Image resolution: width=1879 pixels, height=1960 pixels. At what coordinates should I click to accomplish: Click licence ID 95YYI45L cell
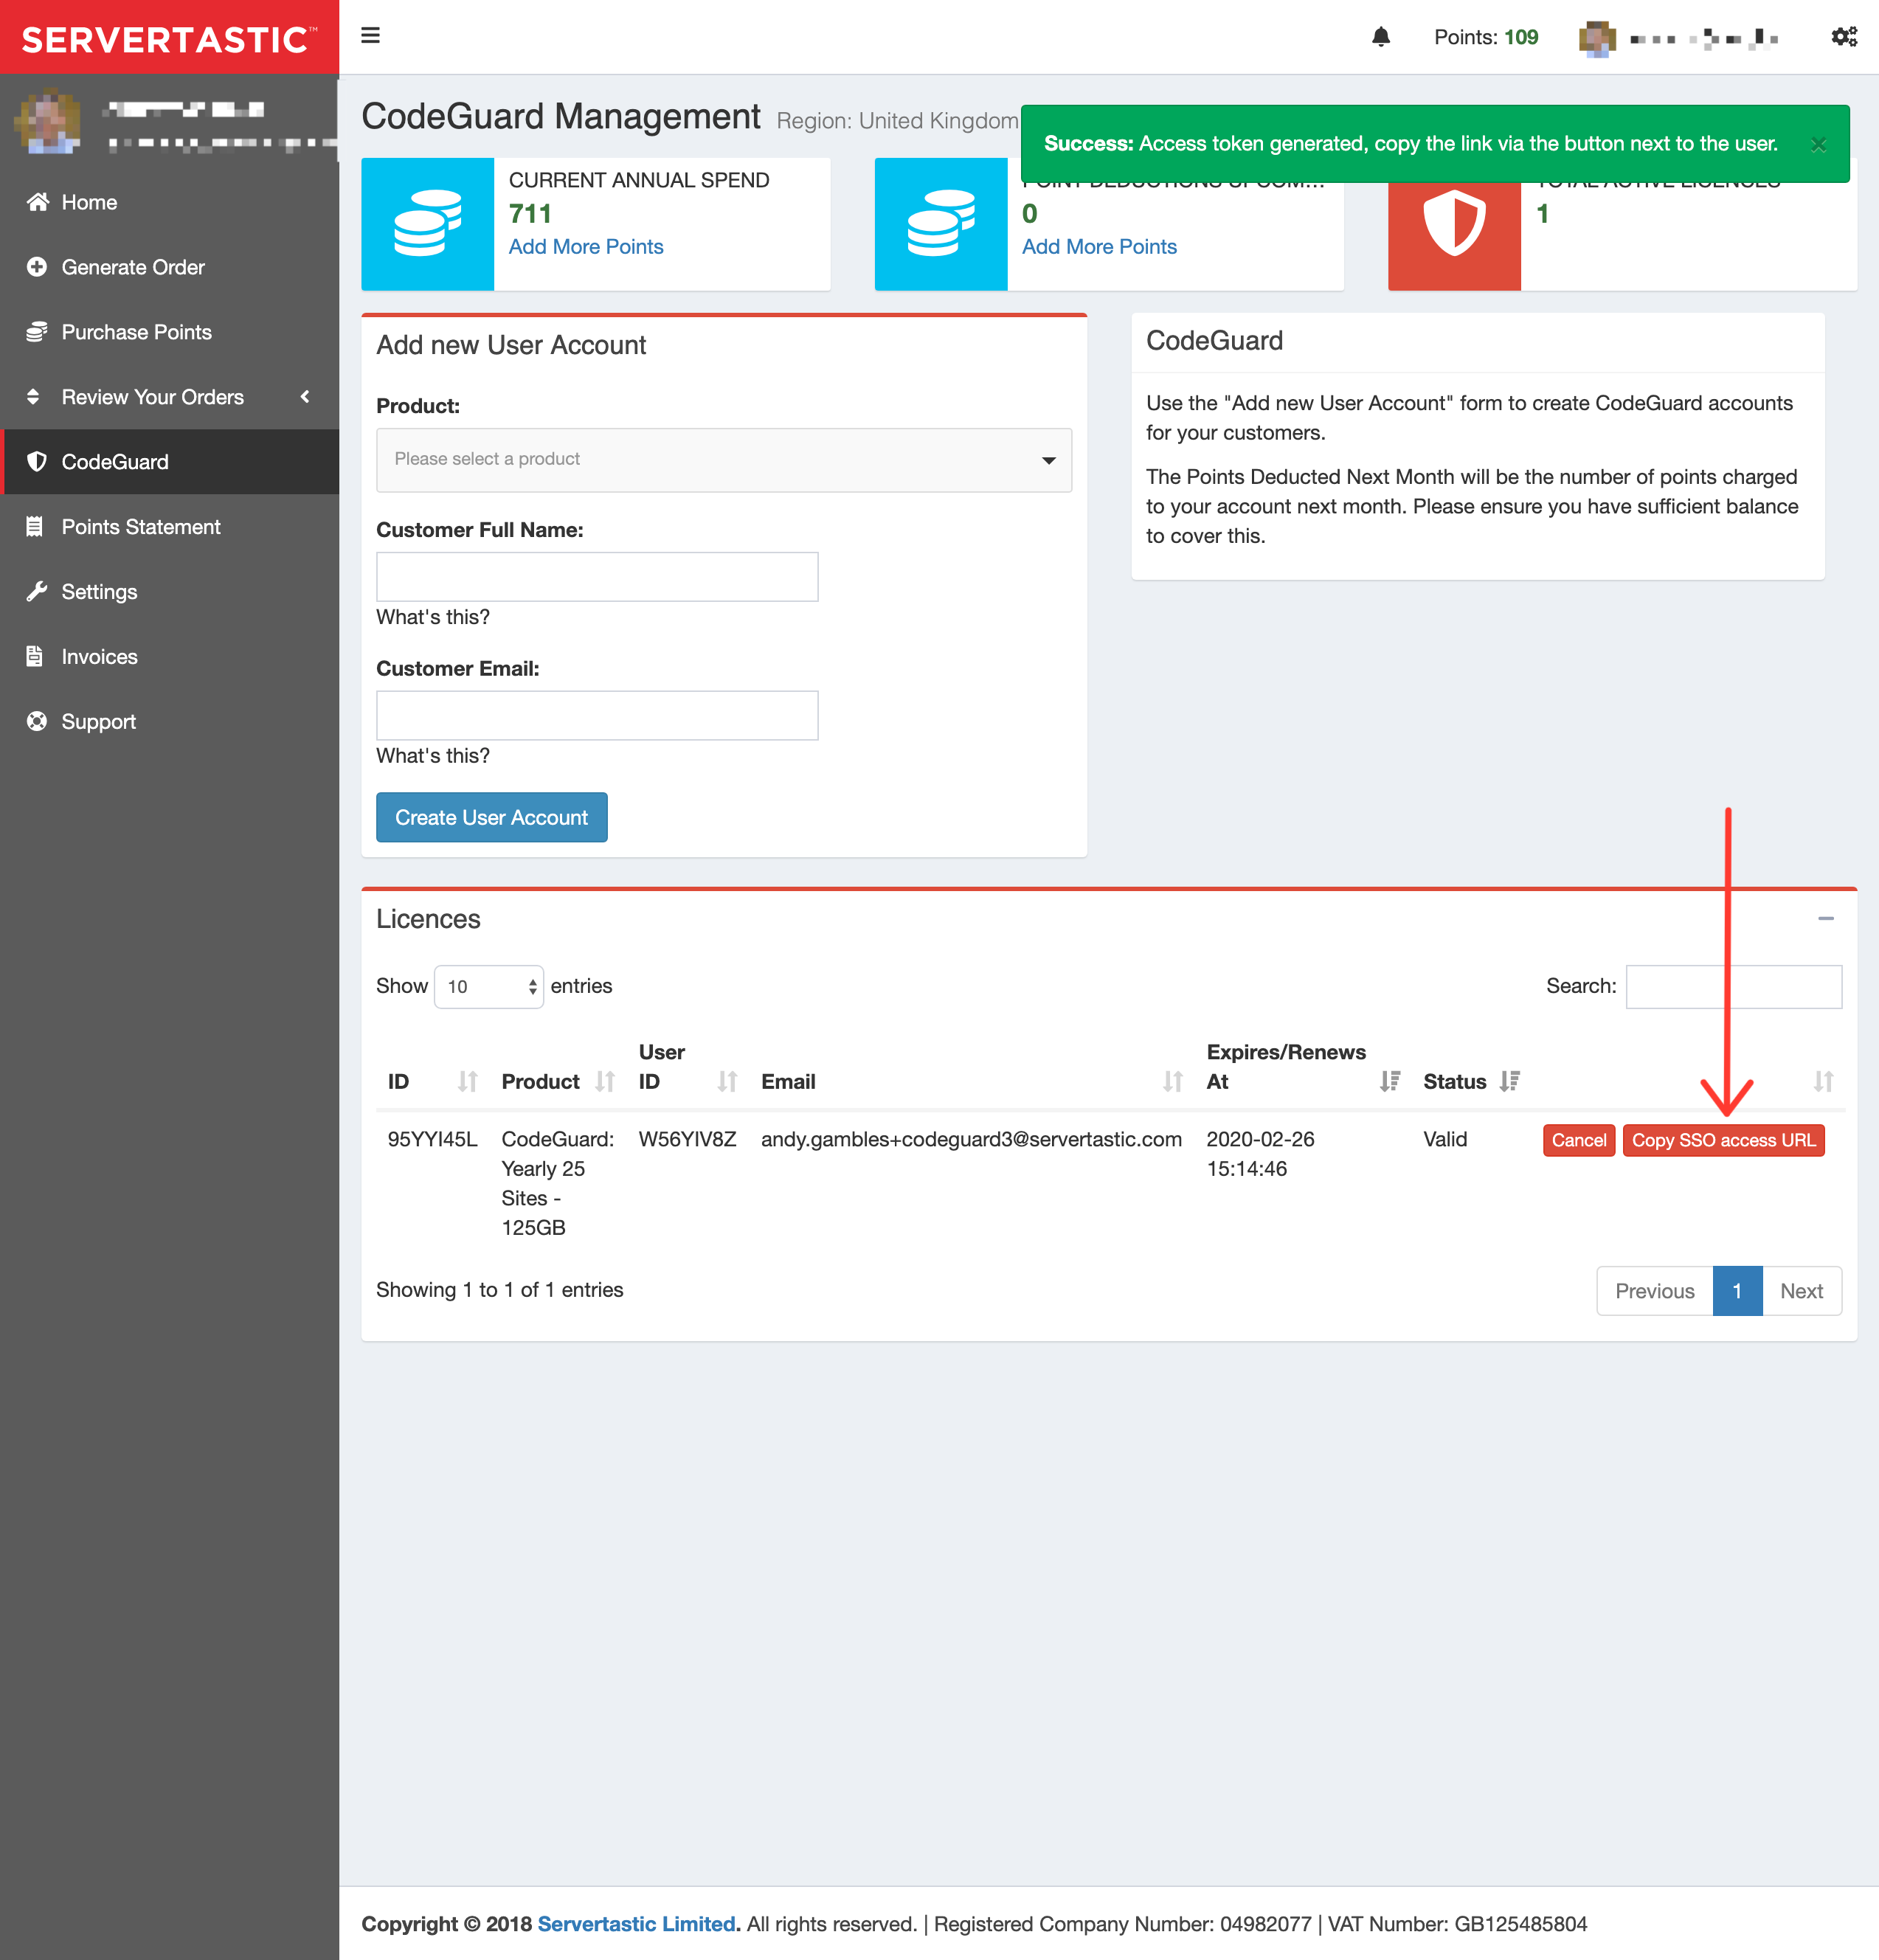[x=433, y=1139]
